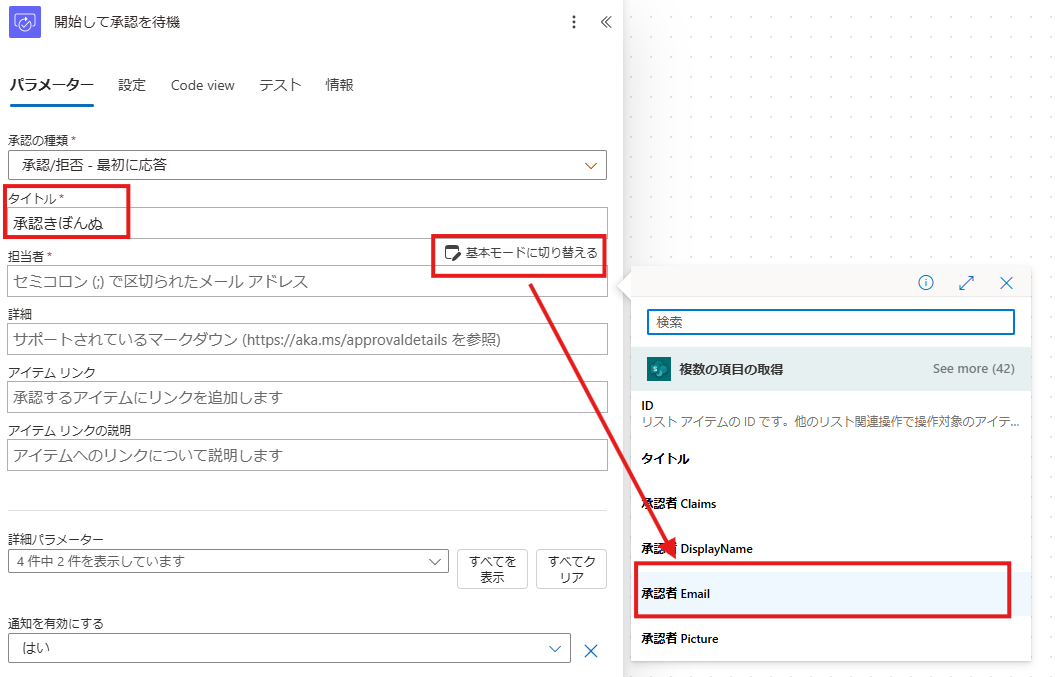Expand the dynamic content popup to full size
The image size is (1055, 677).
click(966, 283)
